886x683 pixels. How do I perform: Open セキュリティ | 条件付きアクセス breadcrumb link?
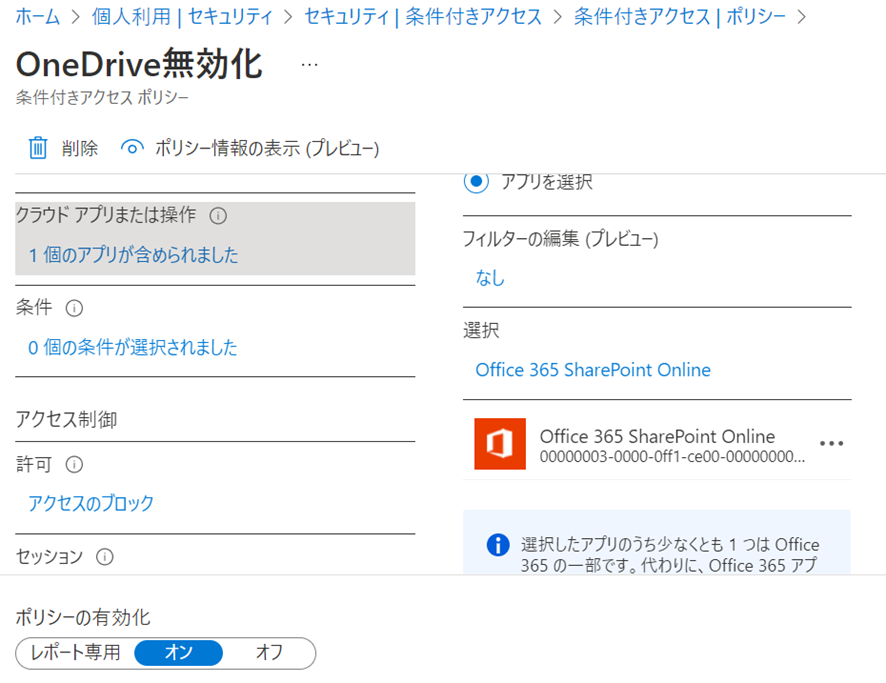tap(423, 16)
